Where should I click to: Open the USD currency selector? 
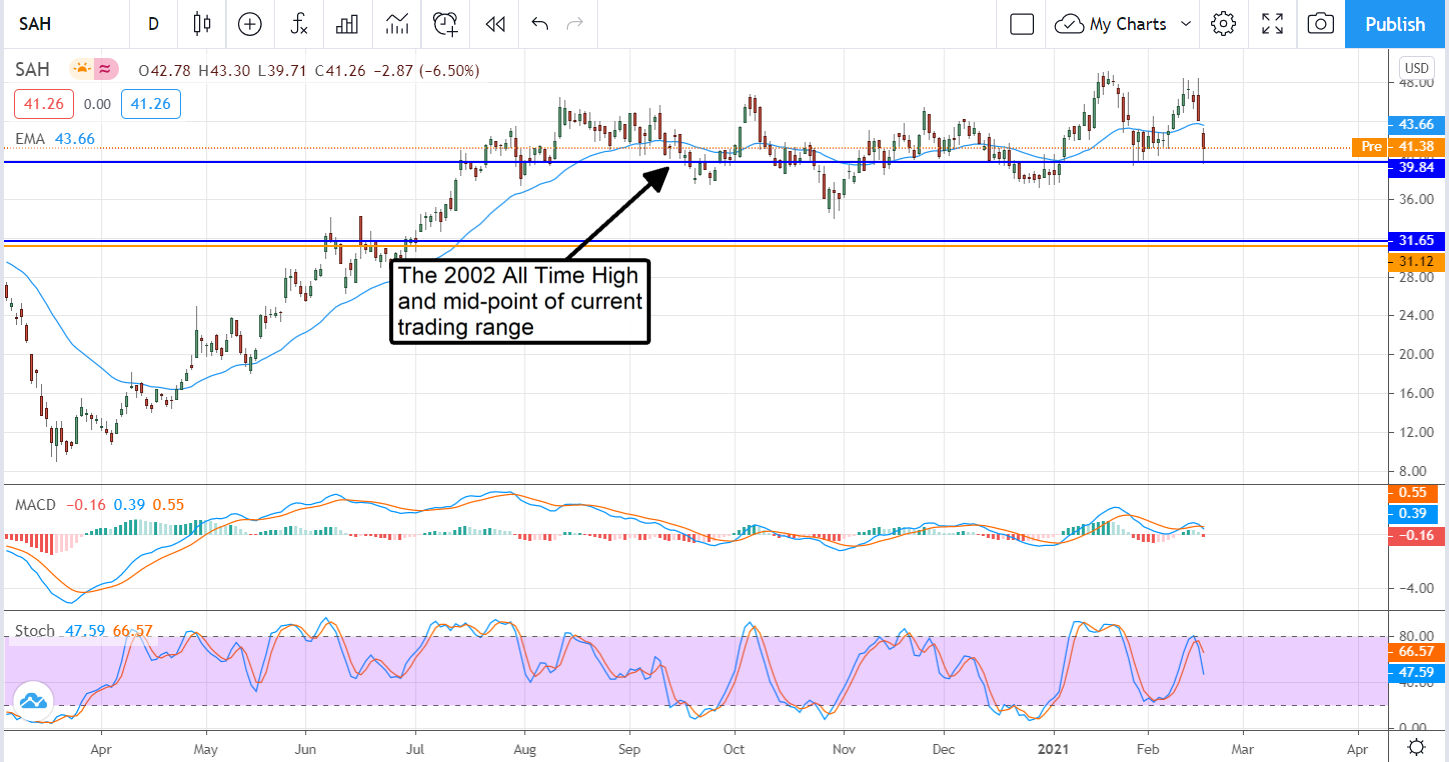[1416, 68]
